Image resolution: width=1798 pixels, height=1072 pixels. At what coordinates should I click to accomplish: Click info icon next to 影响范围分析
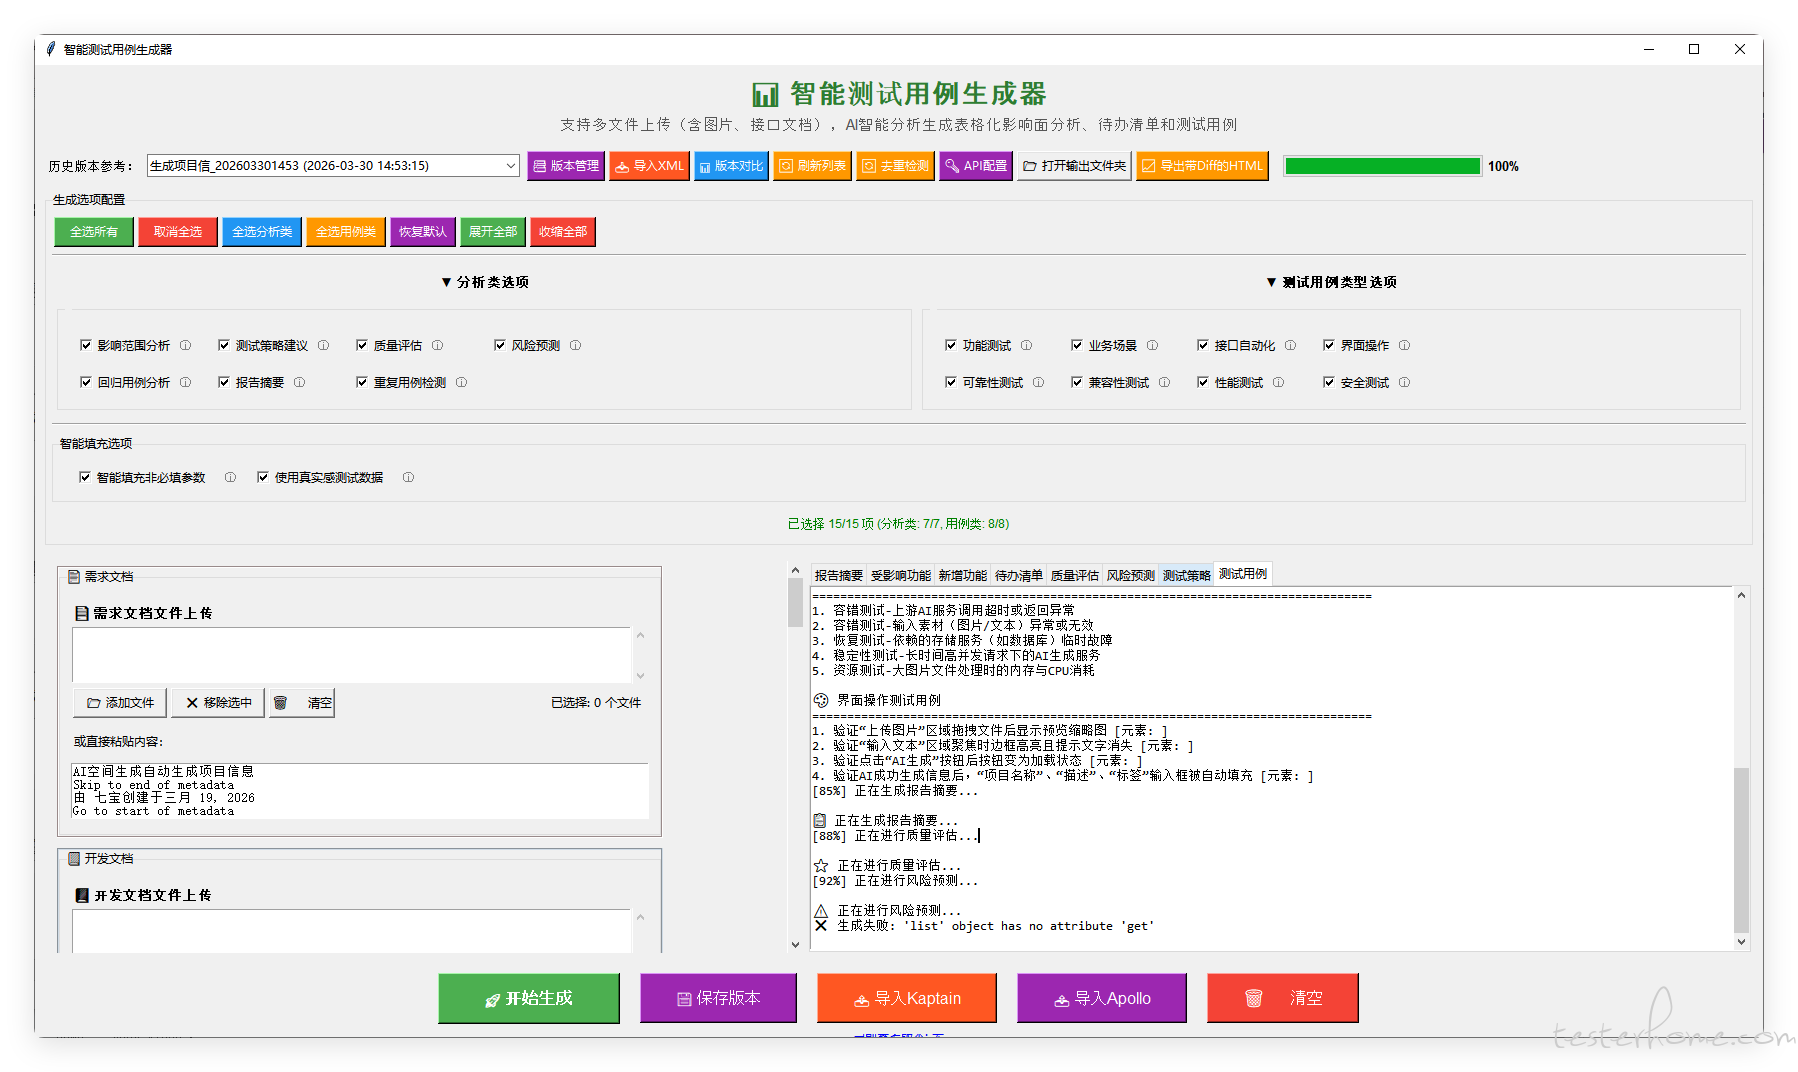click(x=185, y=346)
